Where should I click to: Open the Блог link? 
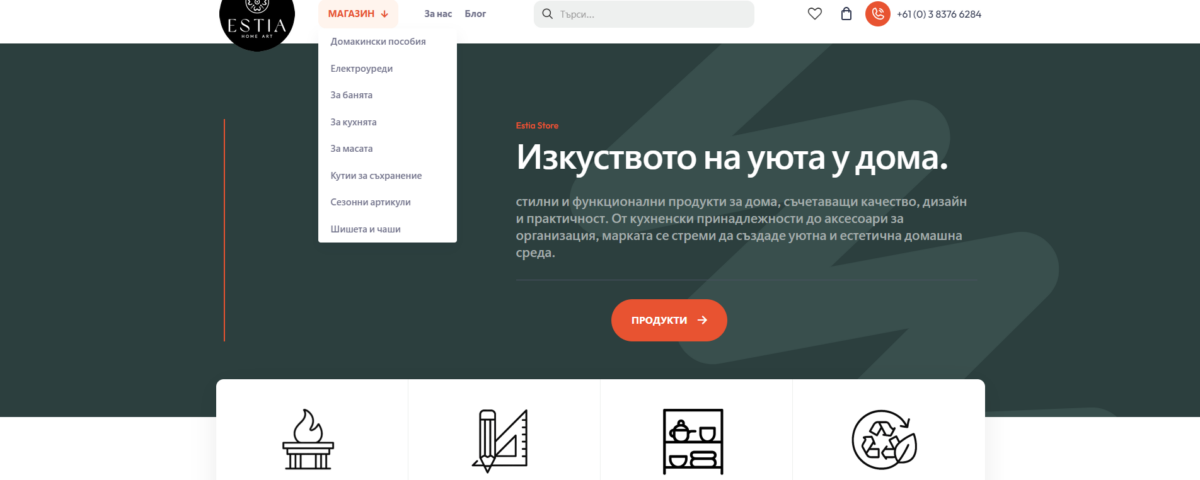(475, 14)
